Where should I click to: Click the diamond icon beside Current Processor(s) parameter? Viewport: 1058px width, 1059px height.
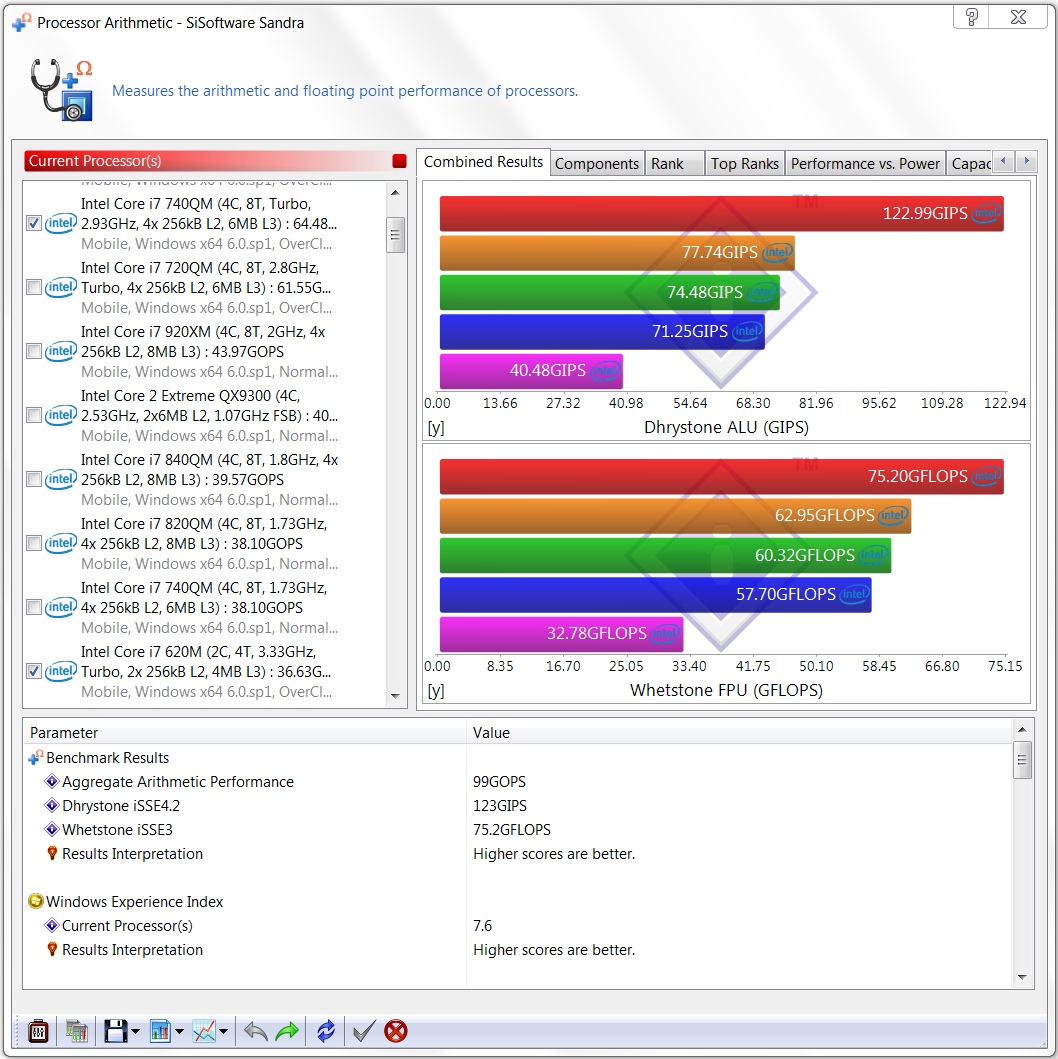pos(51,925)
